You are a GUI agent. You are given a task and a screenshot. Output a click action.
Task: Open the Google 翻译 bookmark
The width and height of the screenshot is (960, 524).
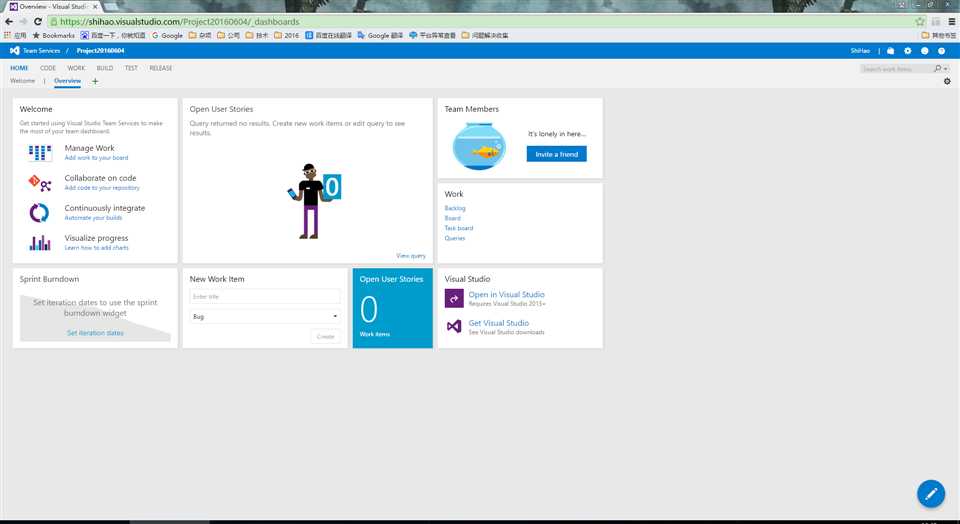pos(380,36)
